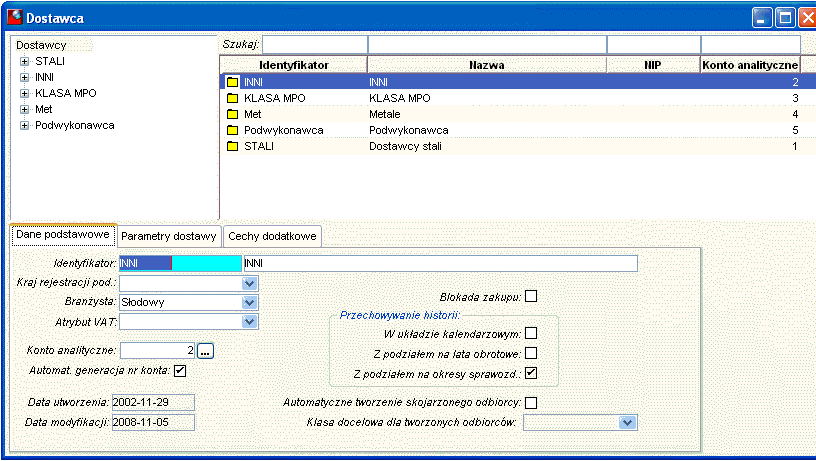
Task: Click the Data utworzenia field 2002-11-29
Action: (x=153, y=402)
